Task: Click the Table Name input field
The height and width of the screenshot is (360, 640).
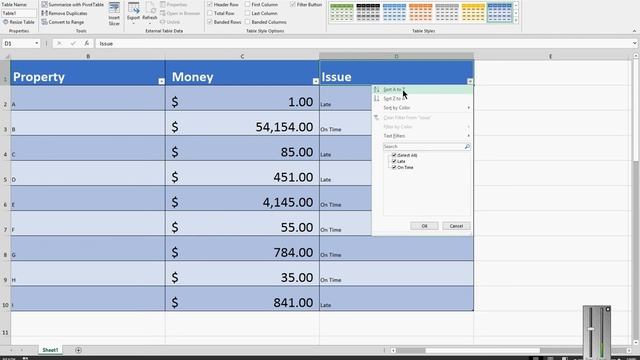Action: point(19,13)
